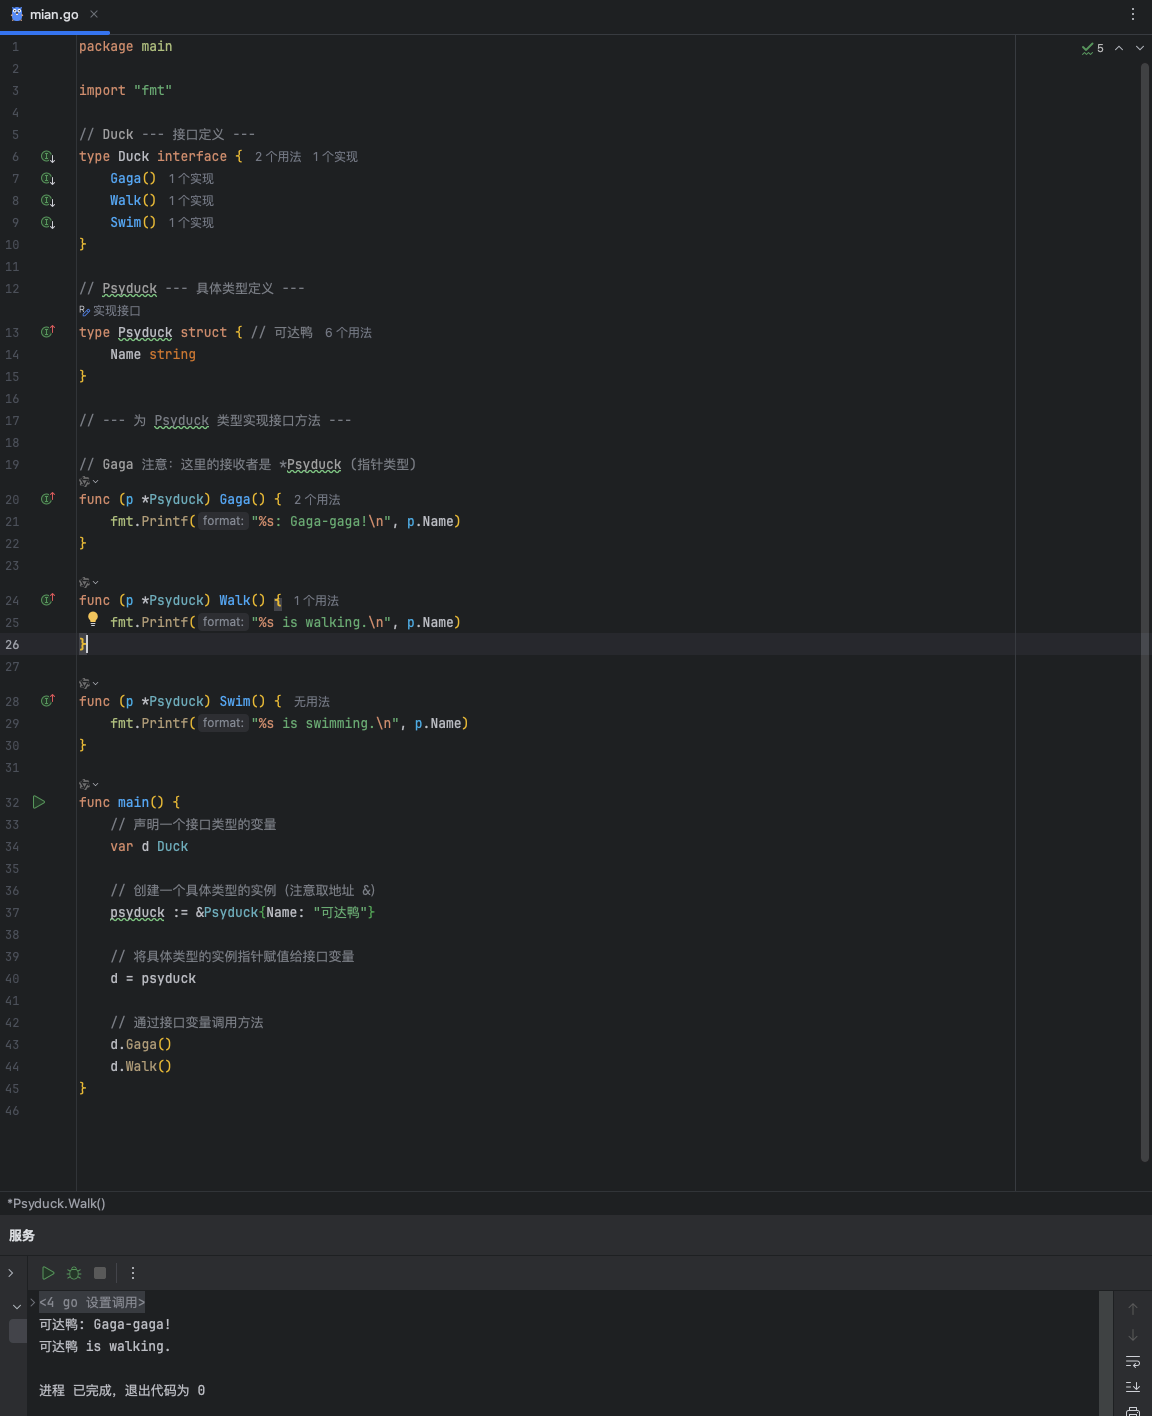This screenshot has height=1416, width=1152.
Task: Open more options in Services toolbar
Action: coord(133,1273)
